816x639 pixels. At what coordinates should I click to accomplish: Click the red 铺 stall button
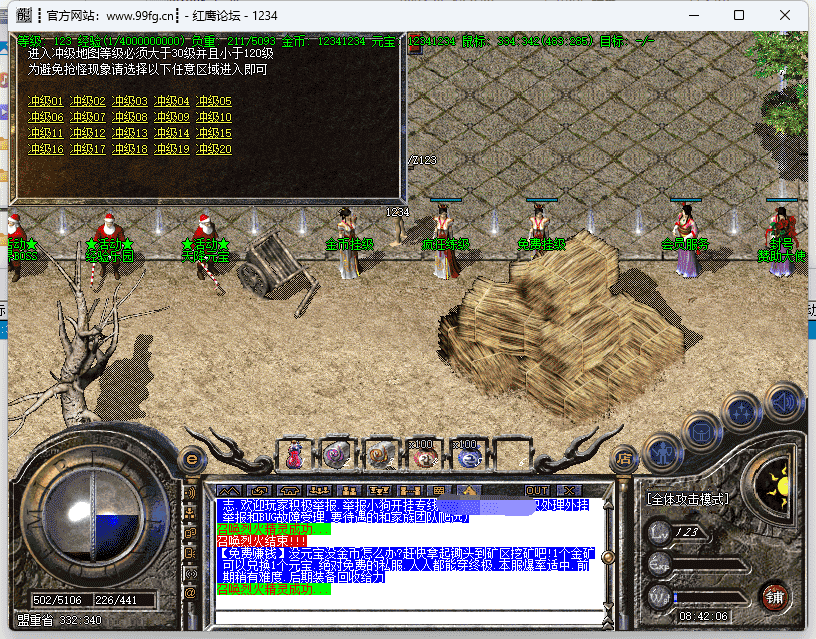pyautogui.click(x=774, y=599)
